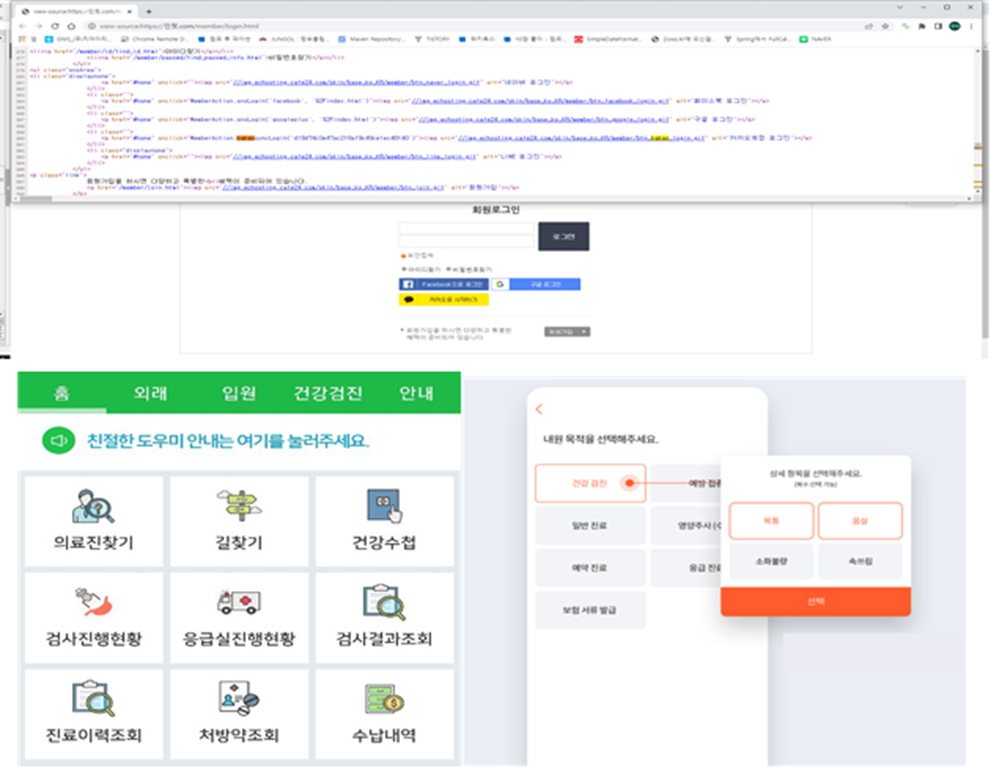
Task: Open the 길찾기 signpost icon
Action: (239, 505)
